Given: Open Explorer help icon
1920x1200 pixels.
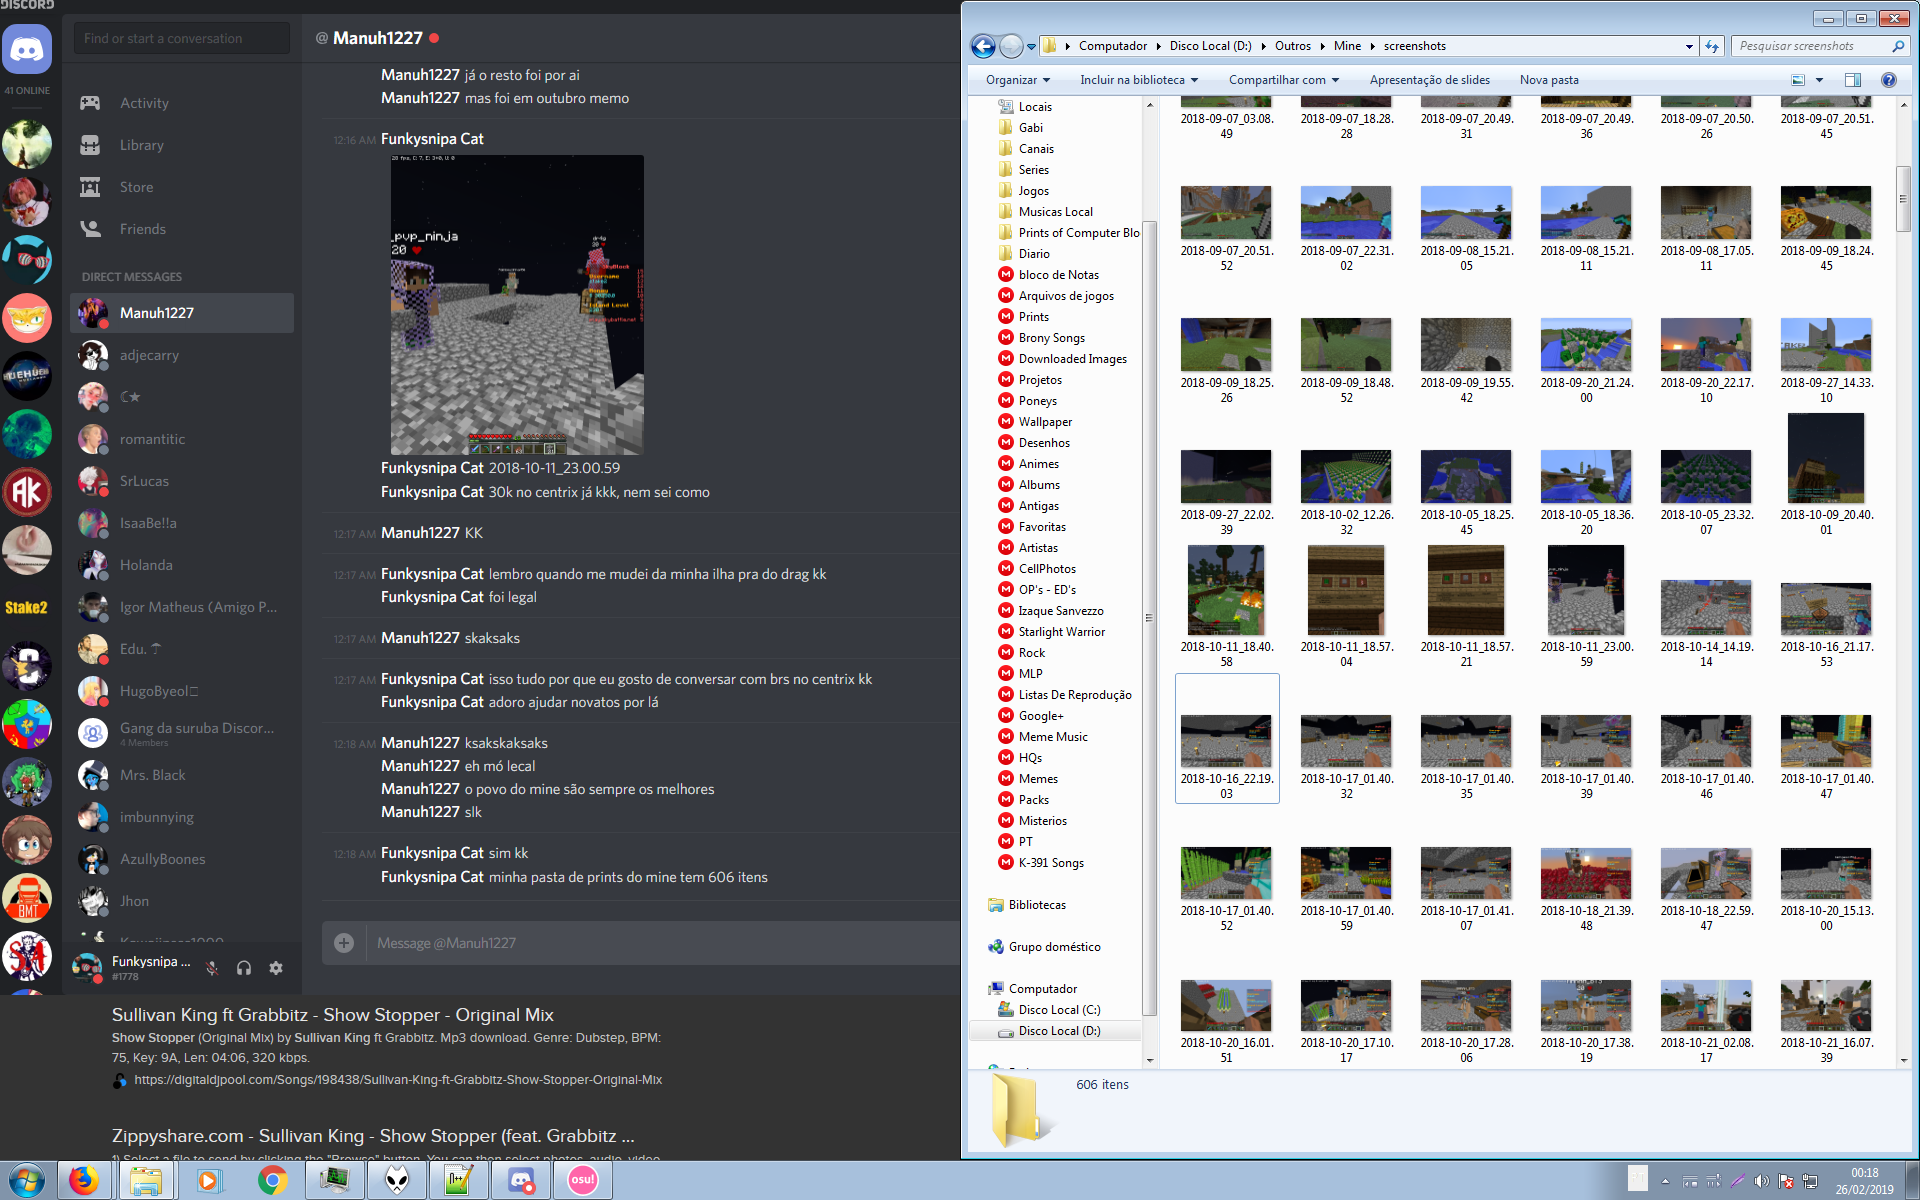Looking at the screenshot, I should (1889, 80).
